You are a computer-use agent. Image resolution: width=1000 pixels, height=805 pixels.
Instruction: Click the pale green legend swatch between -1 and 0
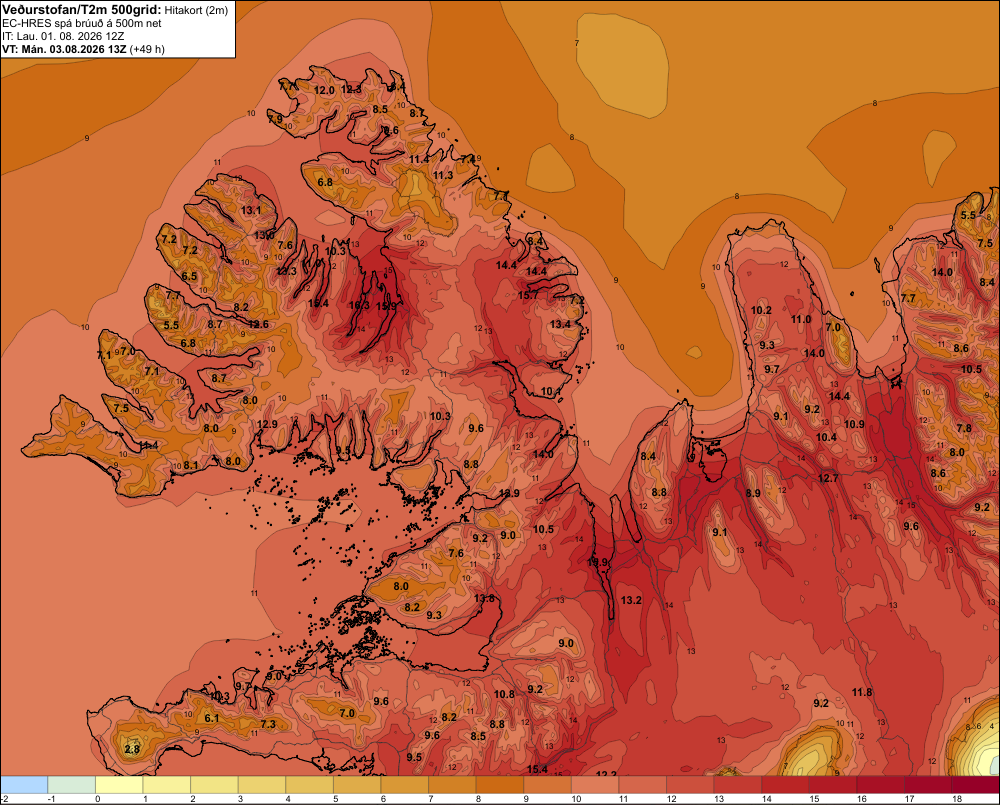pos(71,784)
